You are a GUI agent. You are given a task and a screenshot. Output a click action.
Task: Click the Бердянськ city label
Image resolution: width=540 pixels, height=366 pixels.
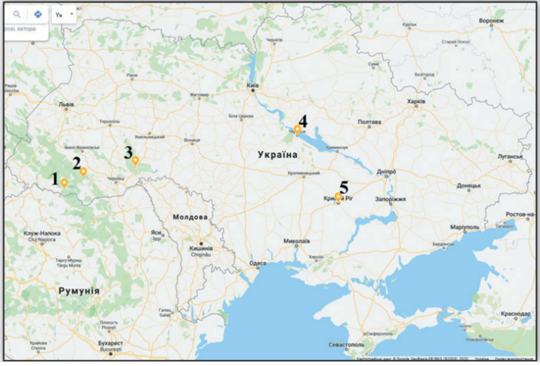[x=443, y=244]
